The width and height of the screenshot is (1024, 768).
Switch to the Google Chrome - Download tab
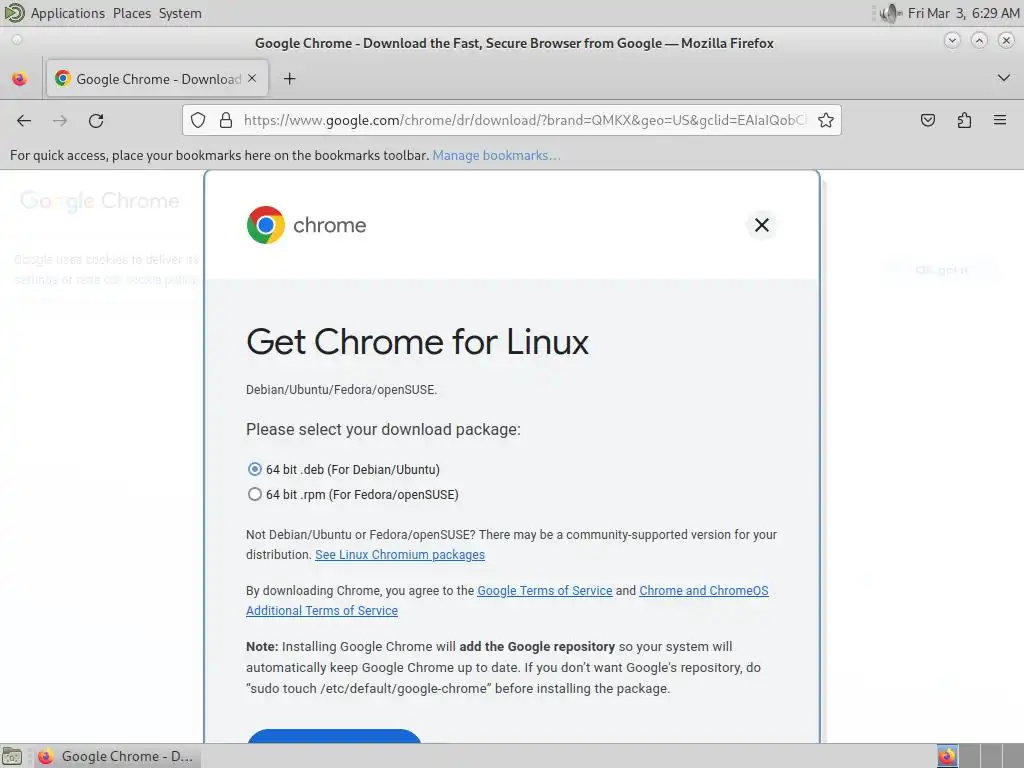tap(157, 79)
